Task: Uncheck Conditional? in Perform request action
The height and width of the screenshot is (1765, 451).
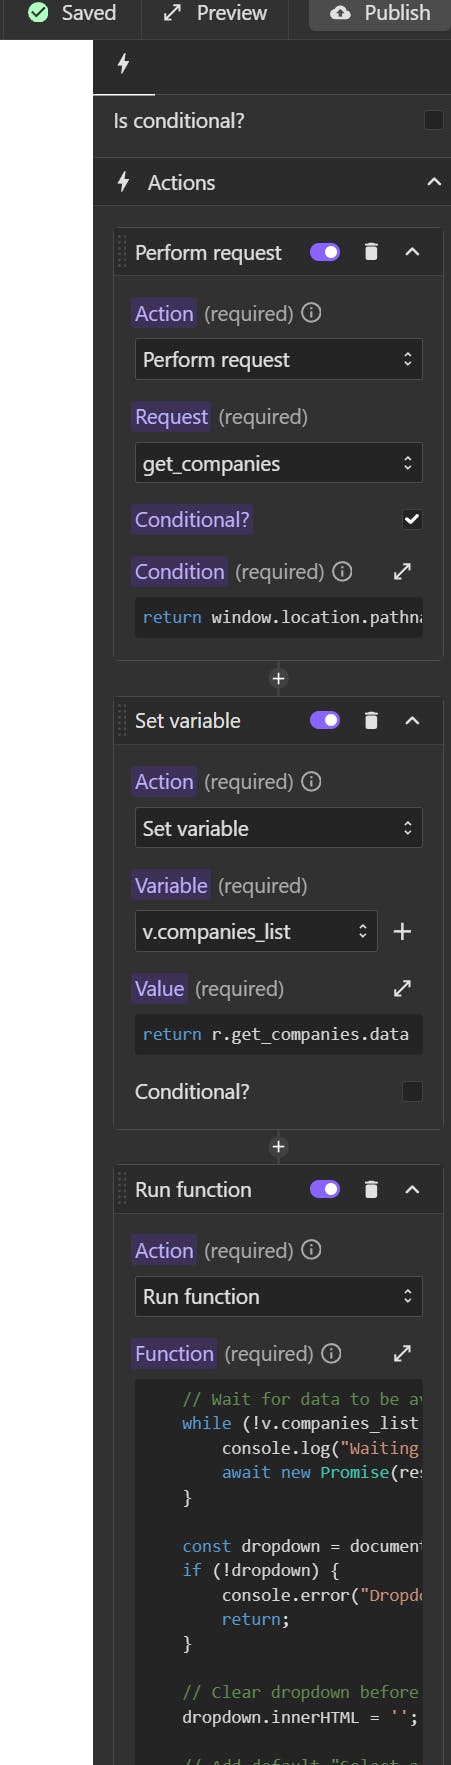Action: click(x=412, y=519)
